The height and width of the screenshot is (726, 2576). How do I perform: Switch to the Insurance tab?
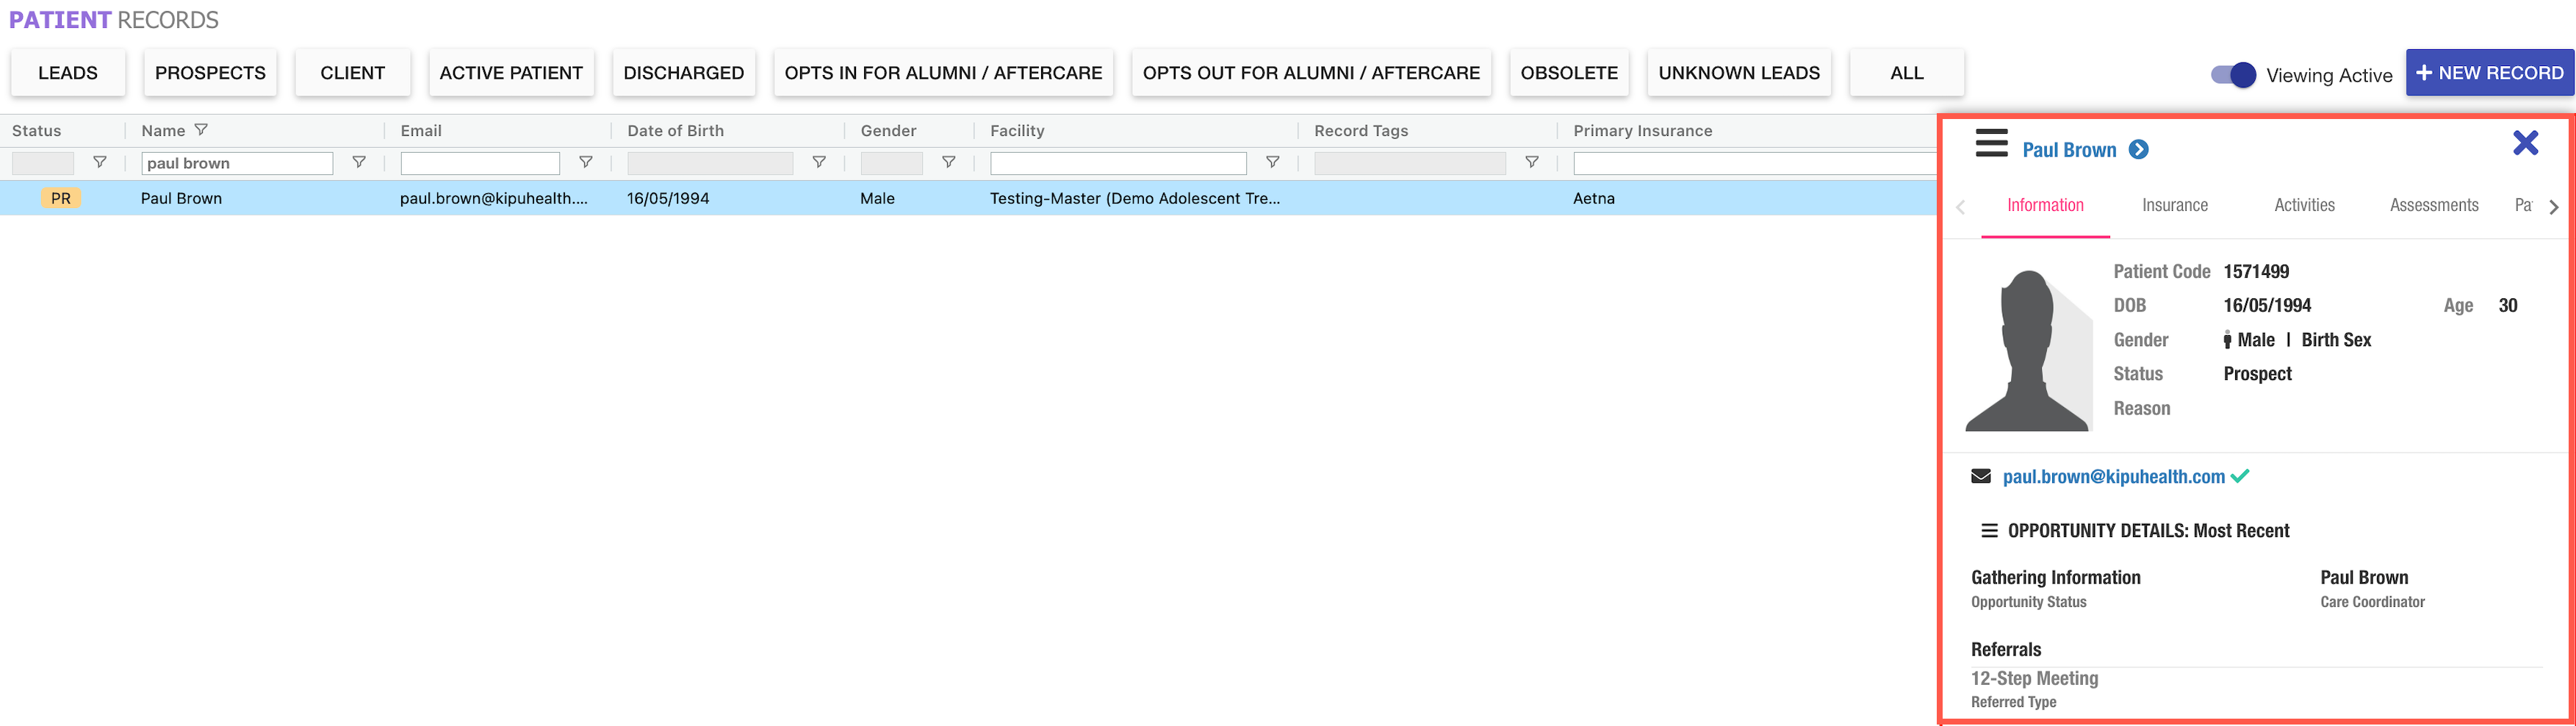2174,205
